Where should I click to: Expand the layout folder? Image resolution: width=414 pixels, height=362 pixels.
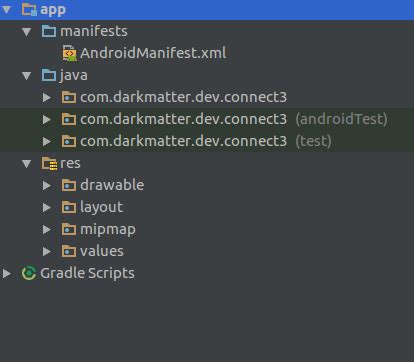pyautogui.click(x=47, y=207)
